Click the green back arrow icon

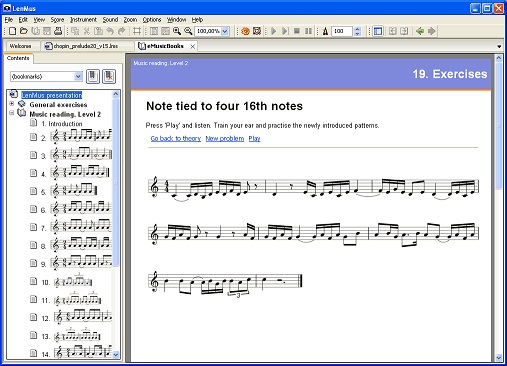coord(420,31)
